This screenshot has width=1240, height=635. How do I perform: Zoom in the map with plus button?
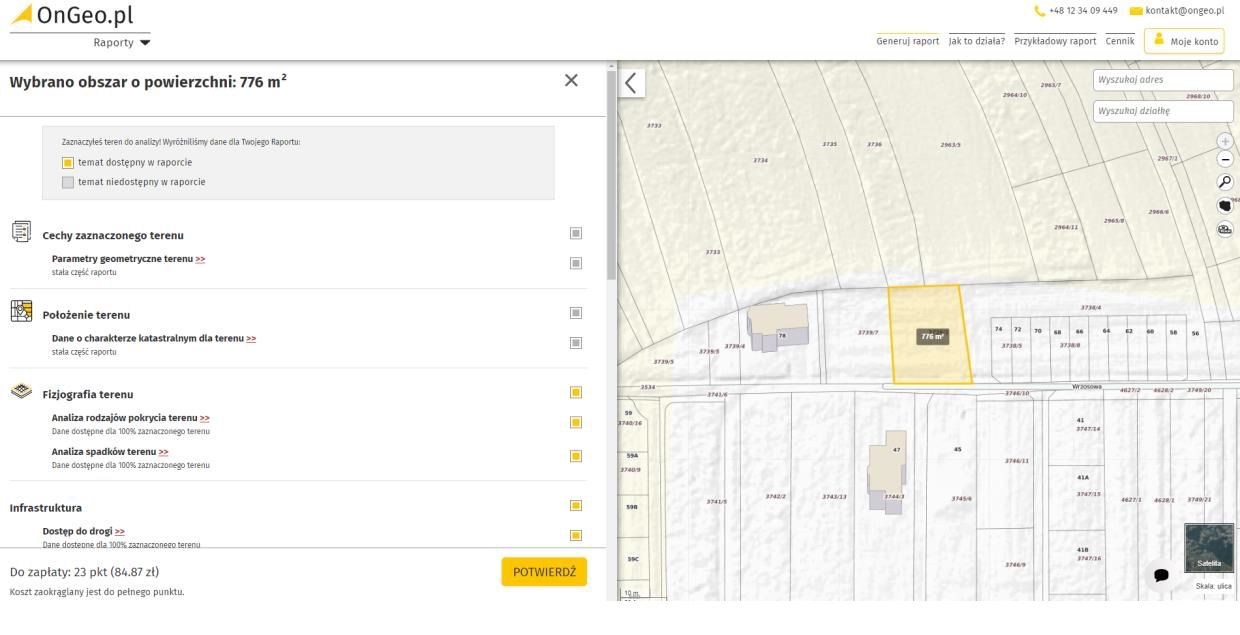point(1224,141)
